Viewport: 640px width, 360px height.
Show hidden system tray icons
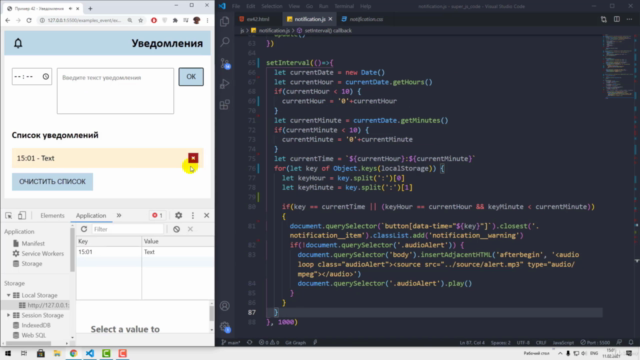pyautogui.click(x=560, y=353)
